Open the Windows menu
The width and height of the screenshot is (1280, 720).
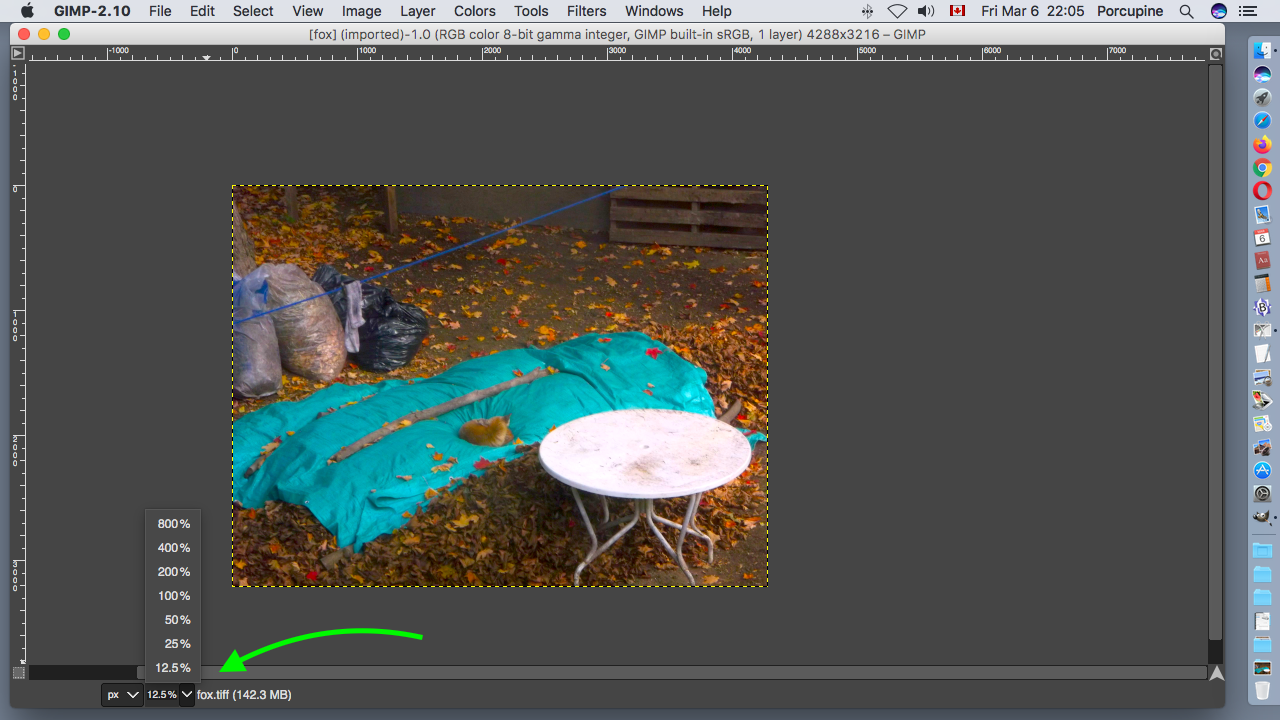(x=654, y=11)
